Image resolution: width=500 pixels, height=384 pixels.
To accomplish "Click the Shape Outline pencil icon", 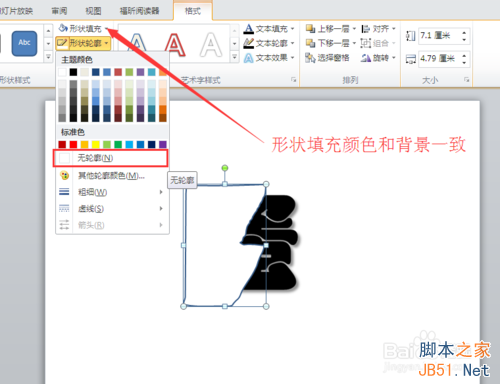I will pyautogui.click(x=62, y=43).
